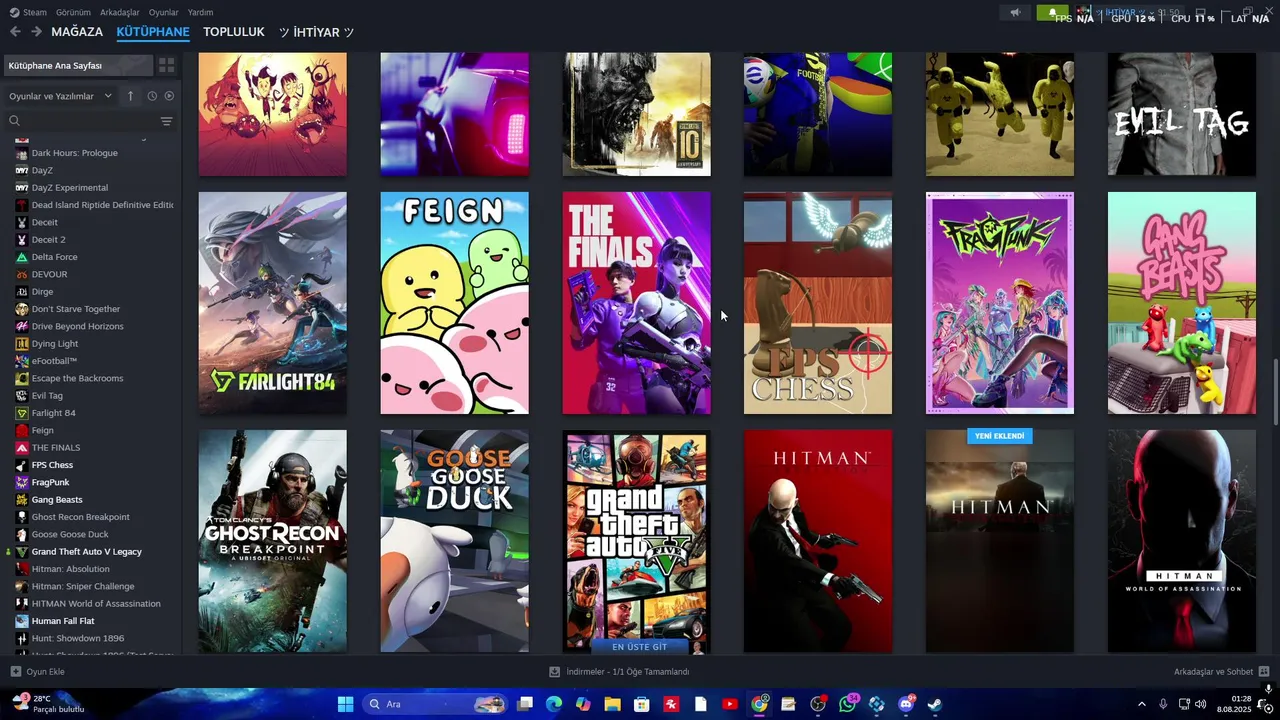Click Kütüphane Ana Sayfası button
Screen dimensions: 1280x720
(x=78, y=65)
